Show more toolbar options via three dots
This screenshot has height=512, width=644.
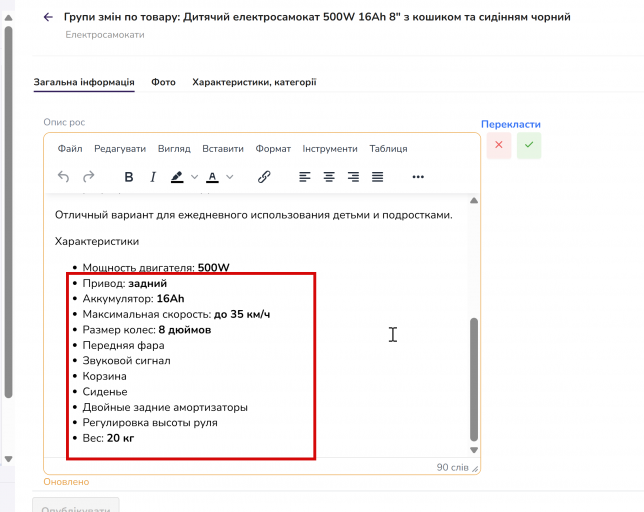click(x=418, y=177)
